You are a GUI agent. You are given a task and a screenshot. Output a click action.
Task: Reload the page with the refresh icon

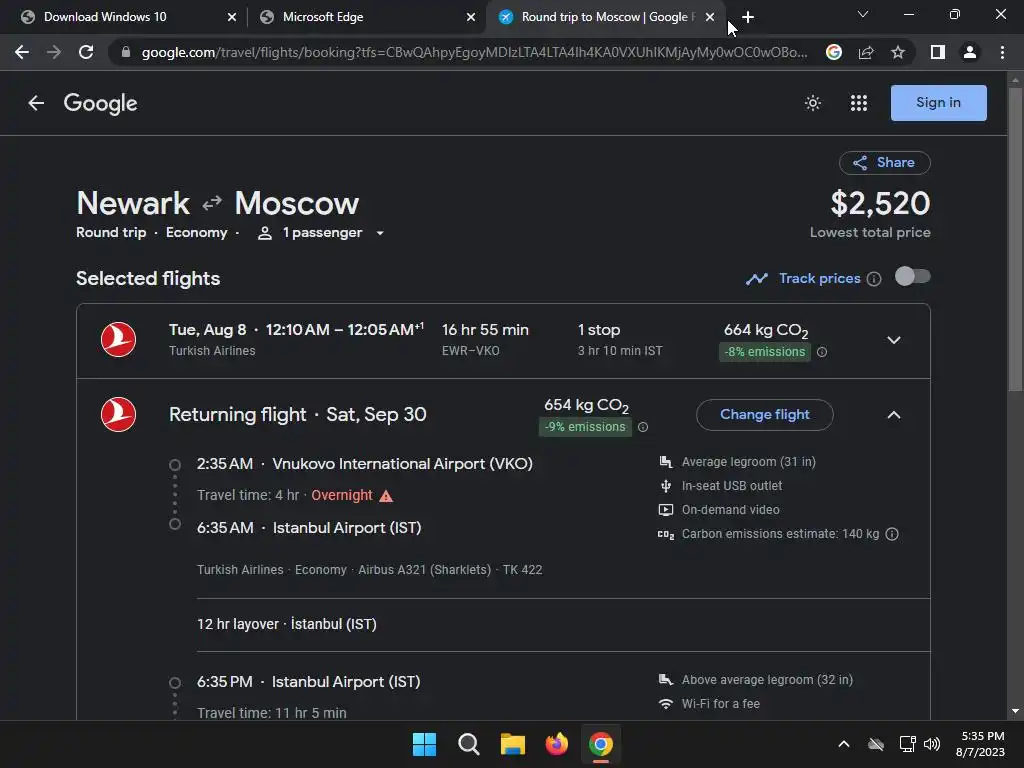[86, 52]
